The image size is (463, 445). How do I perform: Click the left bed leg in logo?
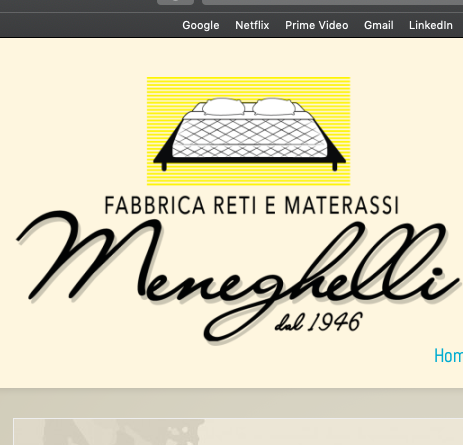(164, 167)
